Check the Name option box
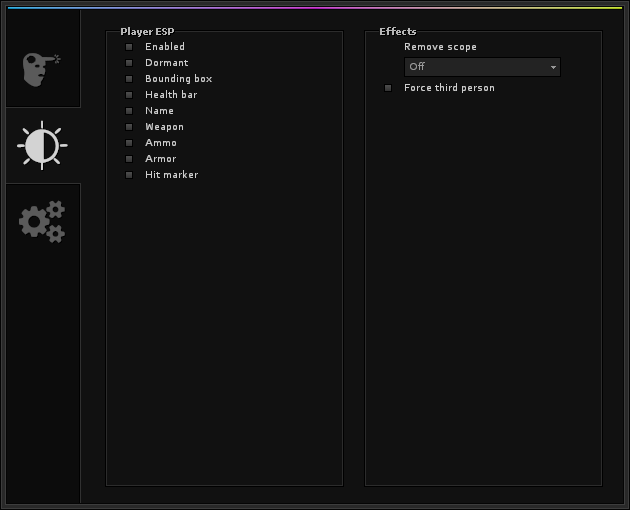 (x=129, y=111)
